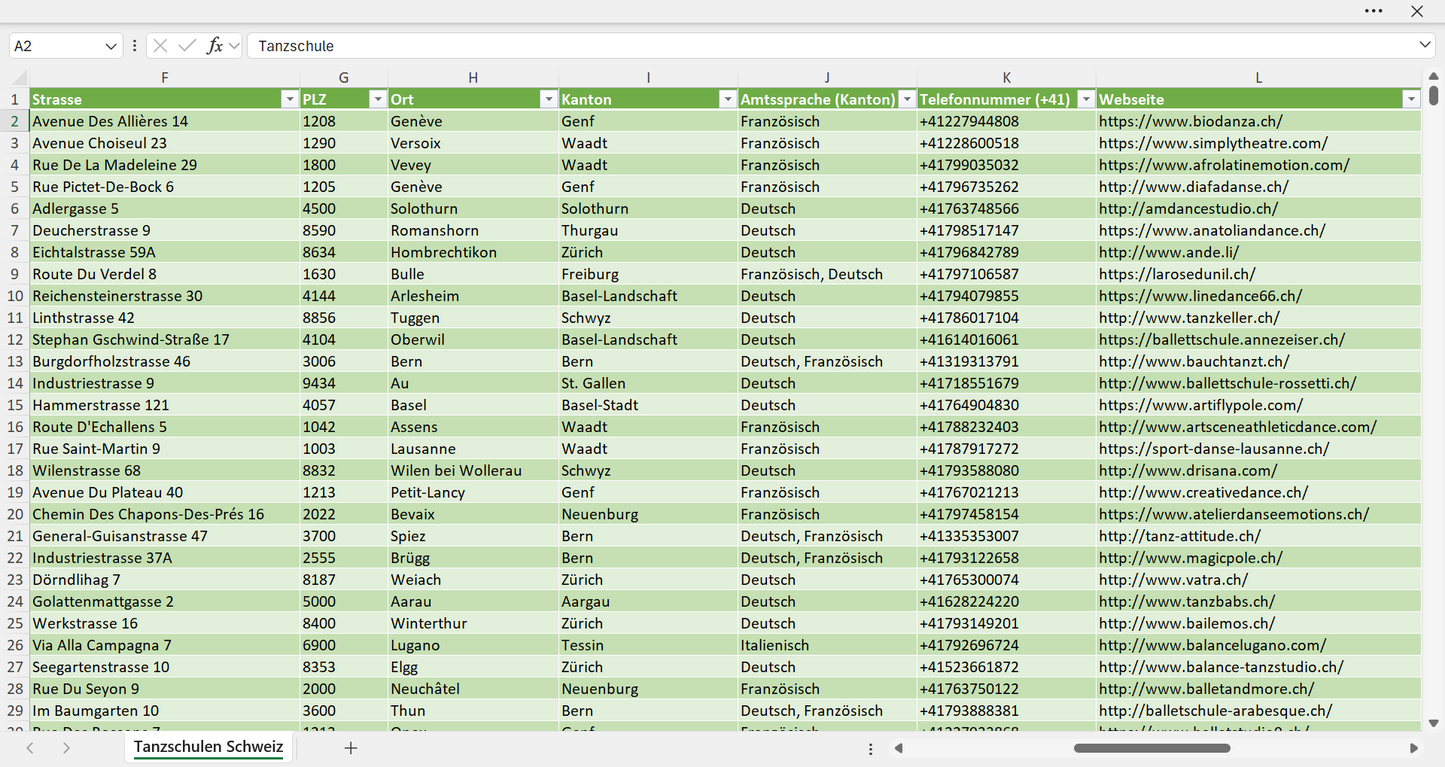Select Kanton cell Basel-Stadt

[x=648, y=405]
